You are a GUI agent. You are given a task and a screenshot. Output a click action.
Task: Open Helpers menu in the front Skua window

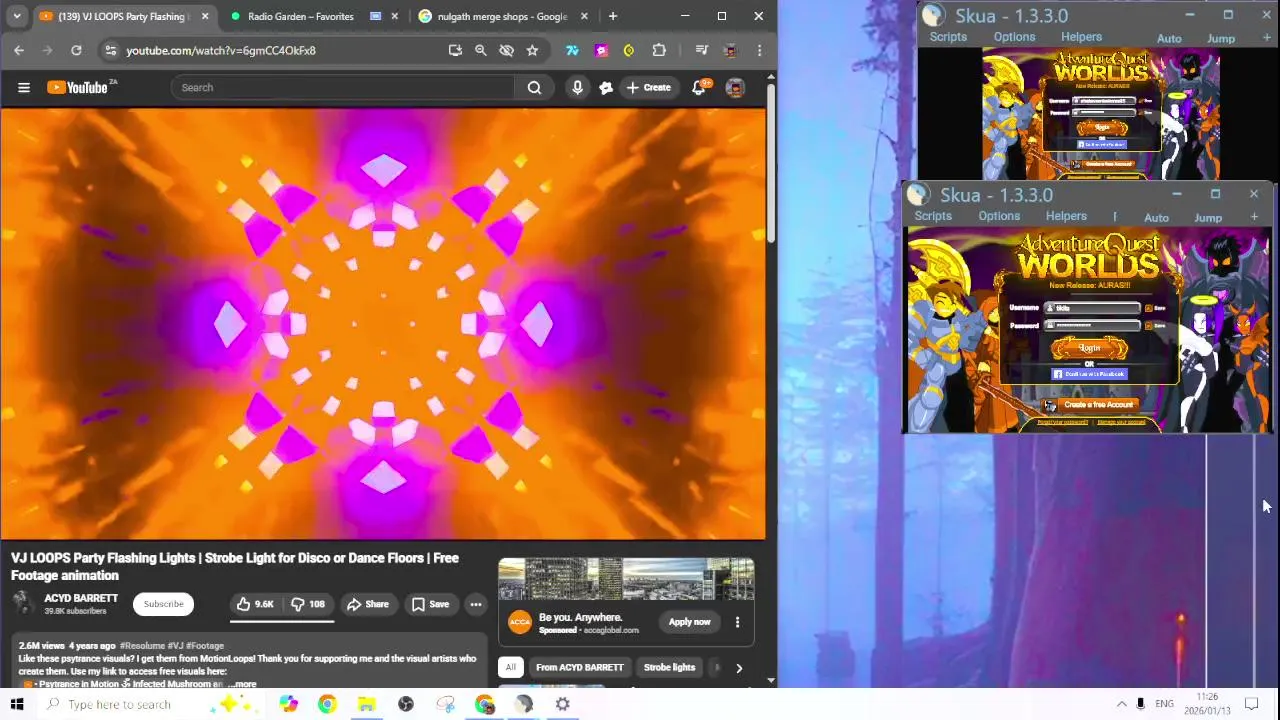tap(1066, 216)
